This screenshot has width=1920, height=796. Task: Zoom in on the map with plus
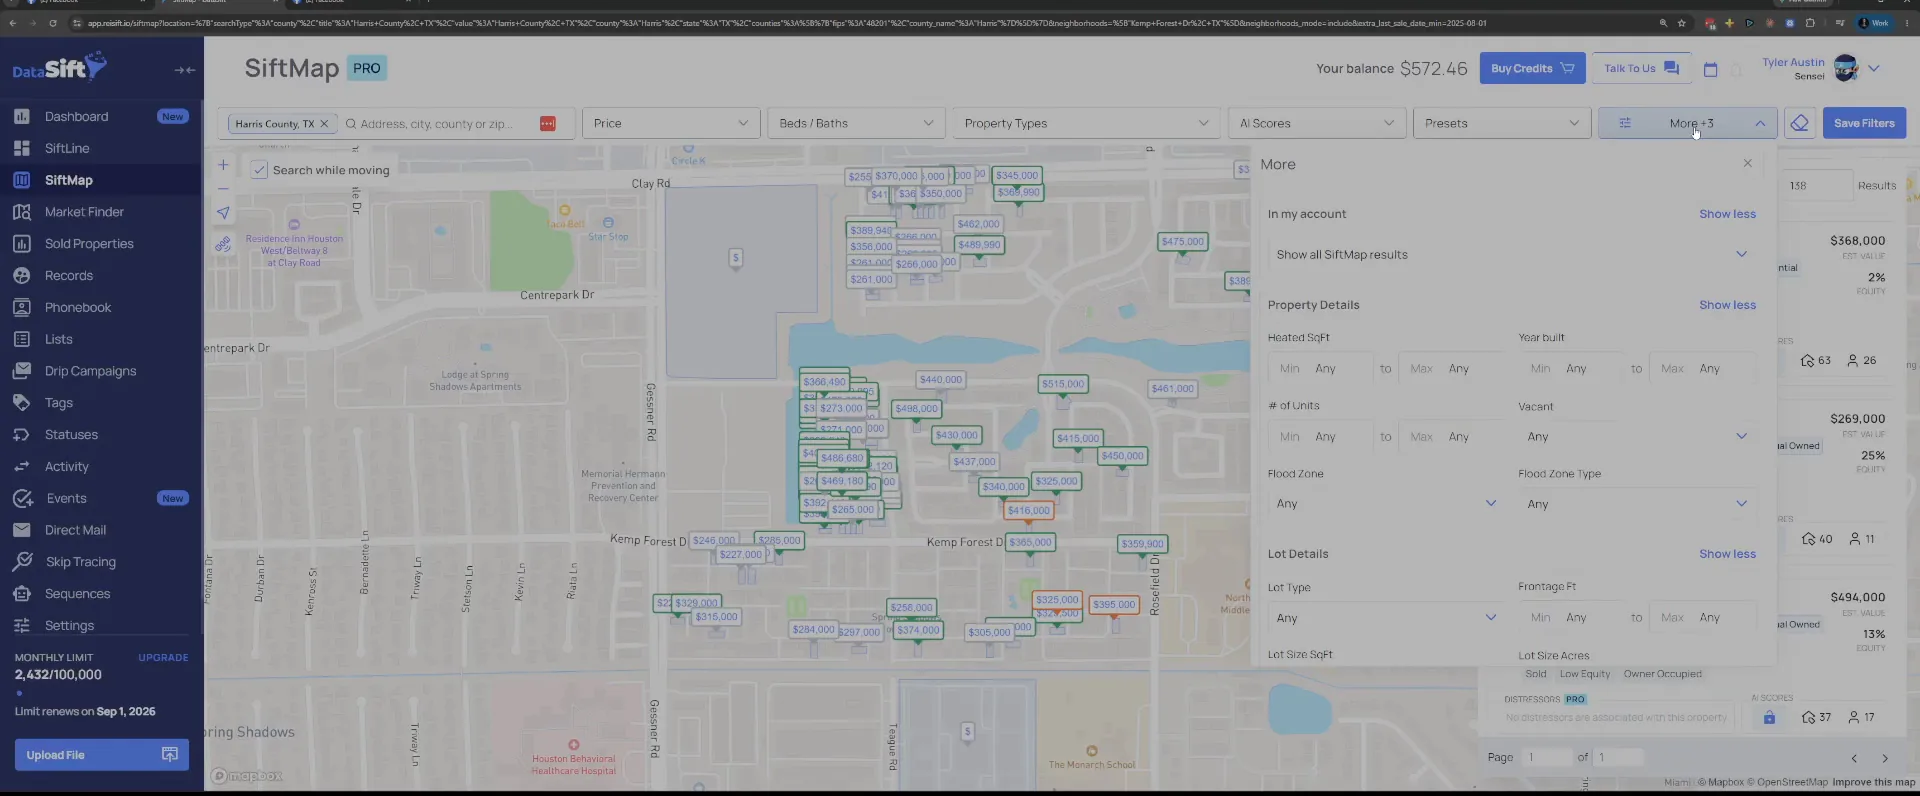point(223,165)
